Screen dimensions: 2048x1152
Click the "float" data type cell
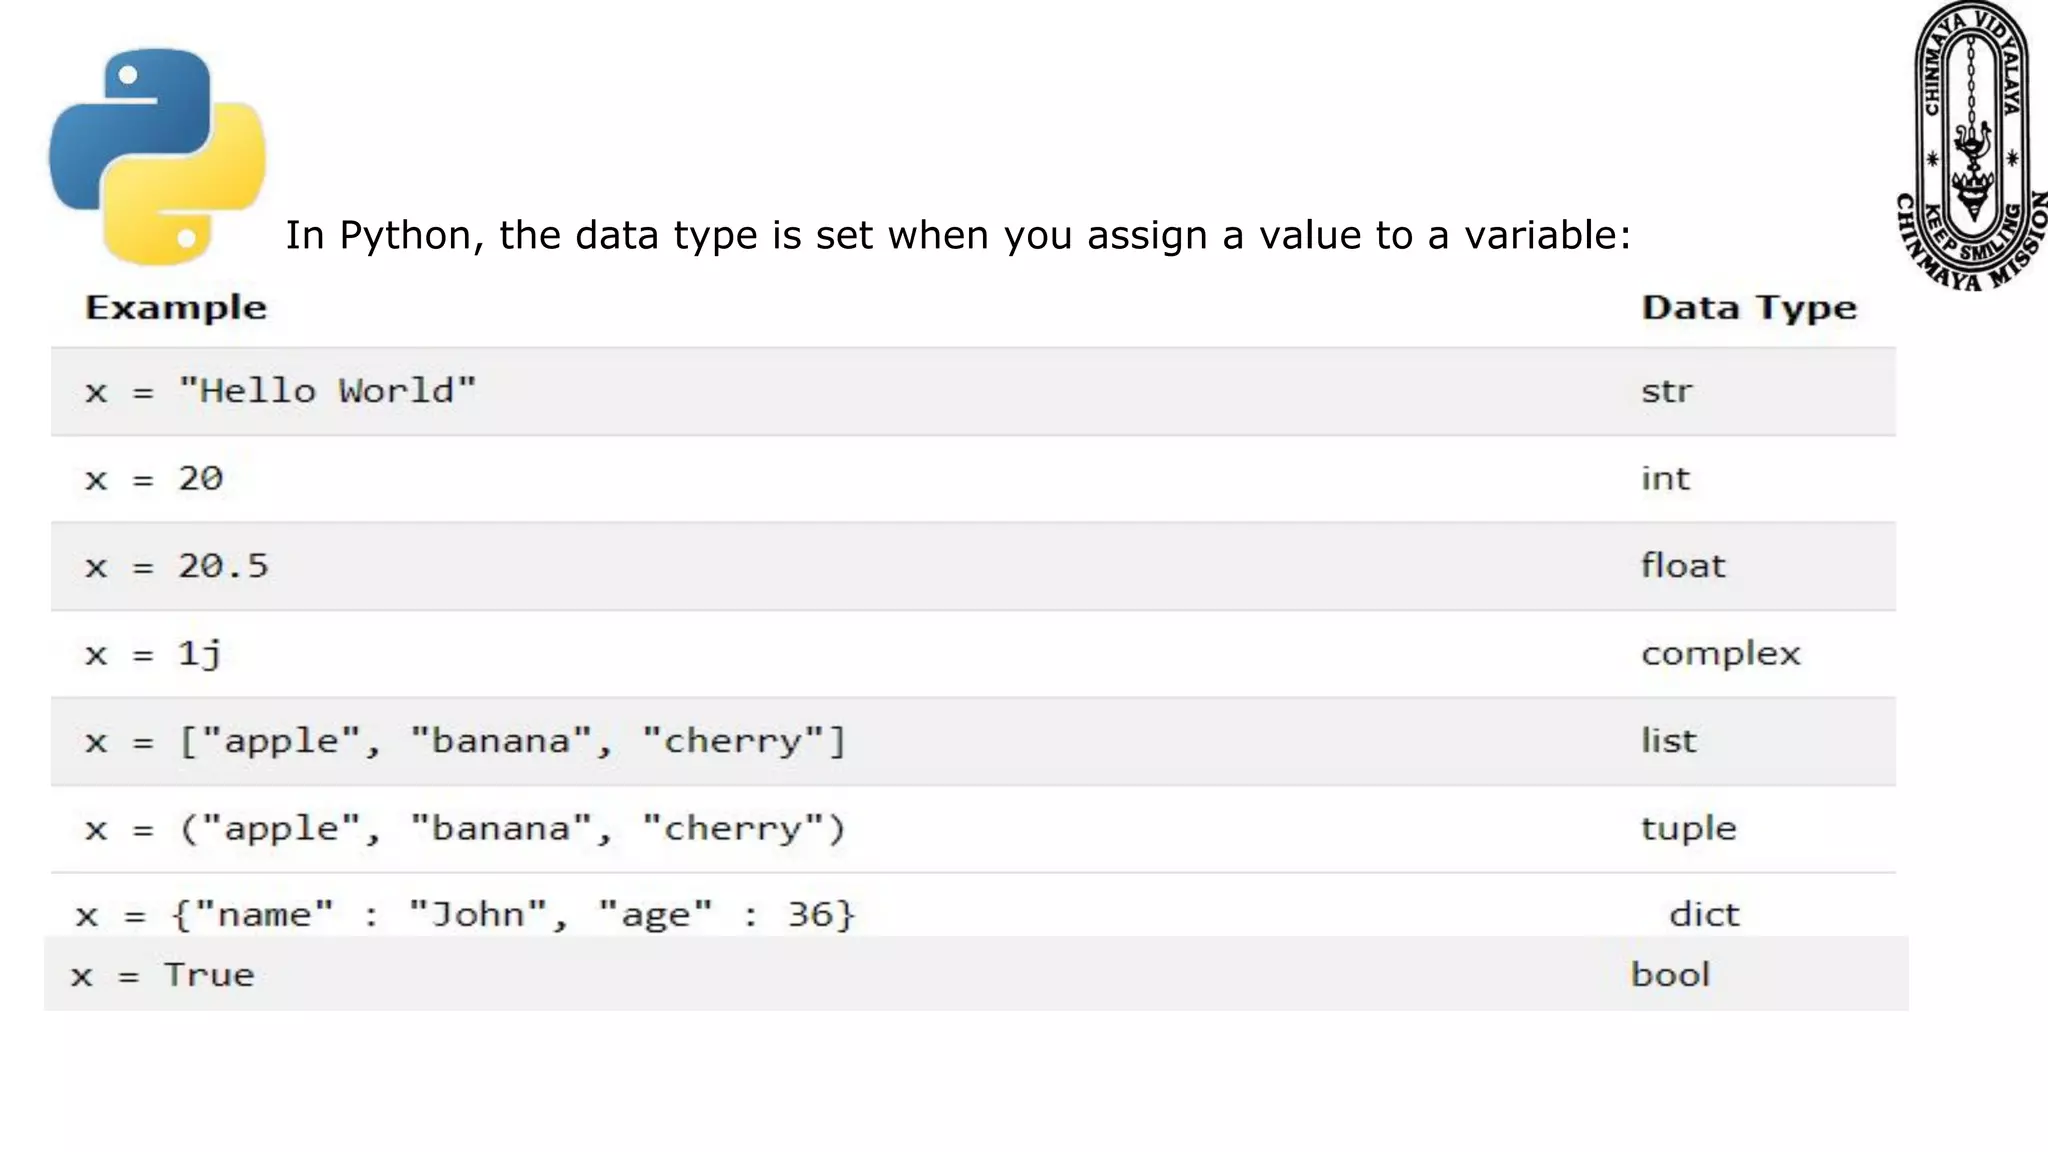1683,566
